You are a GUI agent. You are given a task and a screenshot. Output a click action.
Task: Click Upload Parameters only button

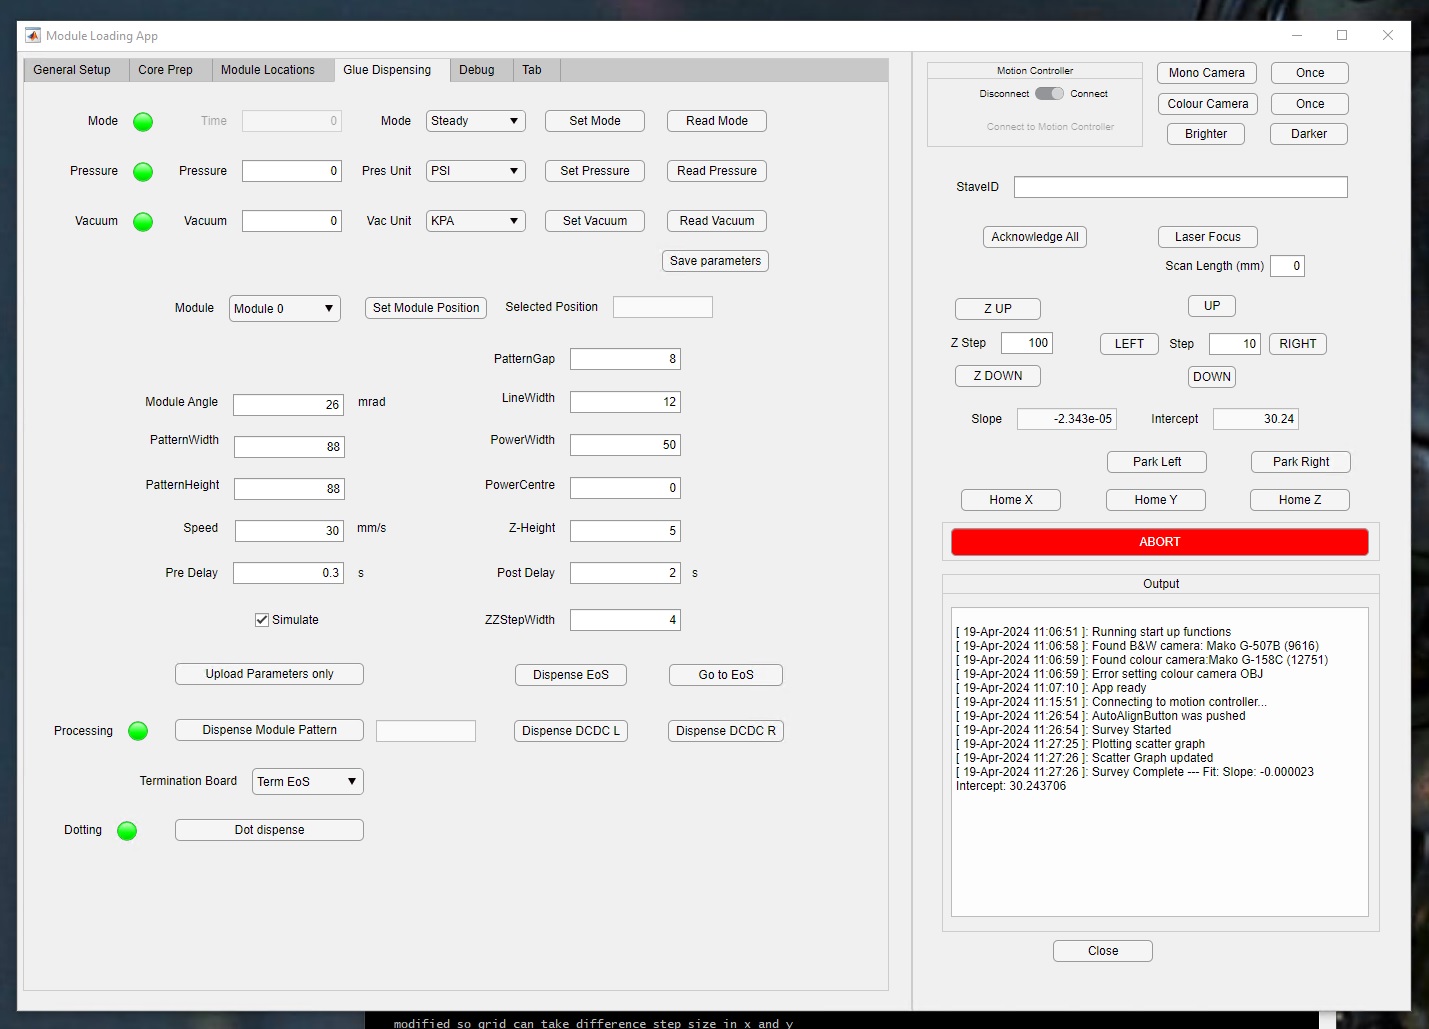(x=269, y=674)
